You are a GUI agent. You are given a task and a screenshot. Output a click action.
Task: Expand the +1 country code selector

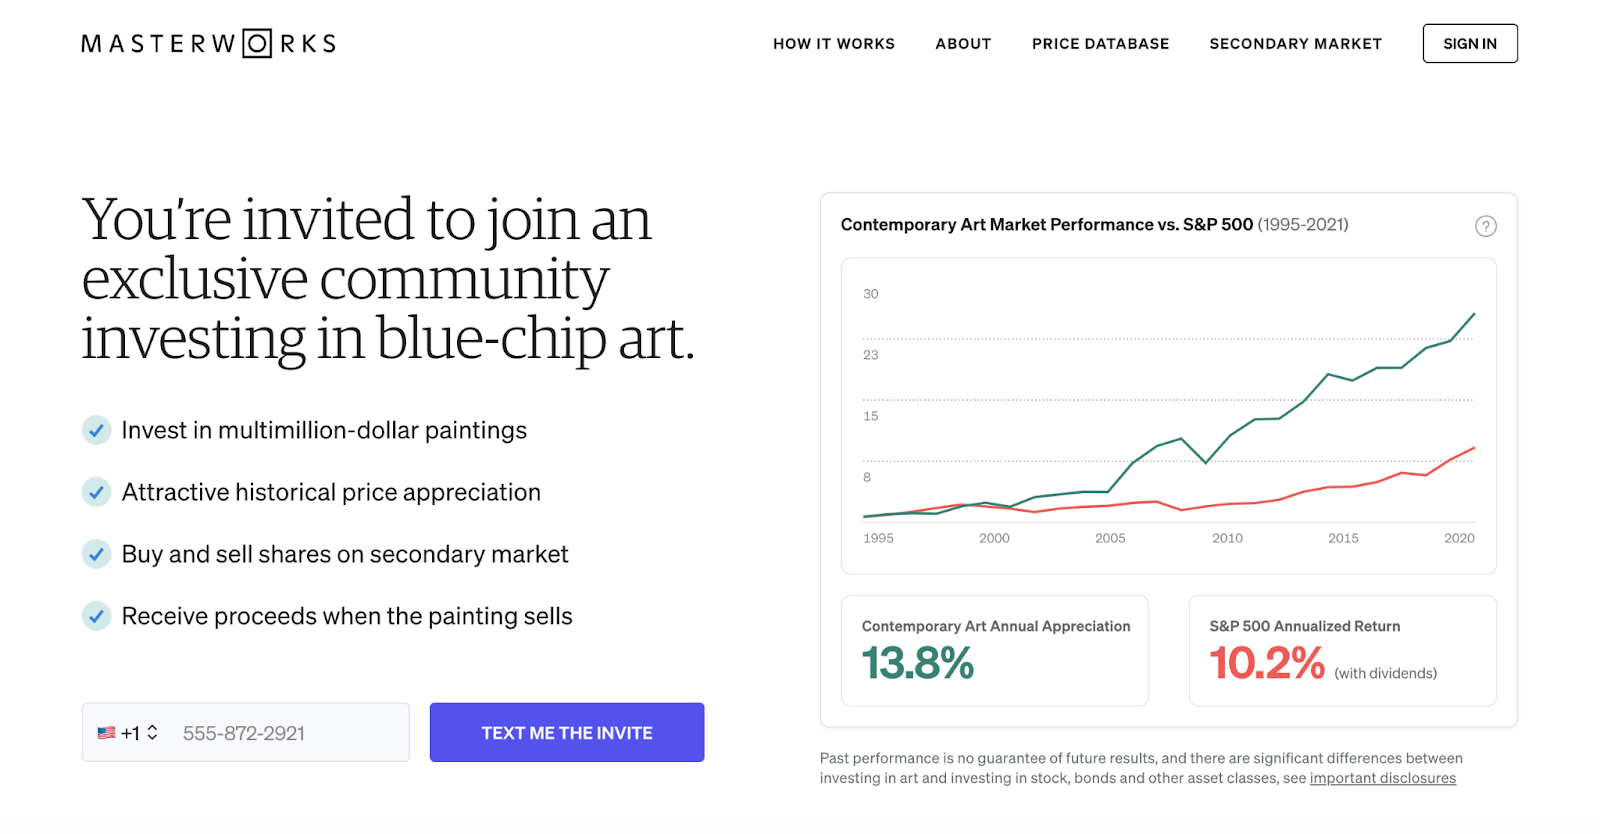[x=139, y=733]
